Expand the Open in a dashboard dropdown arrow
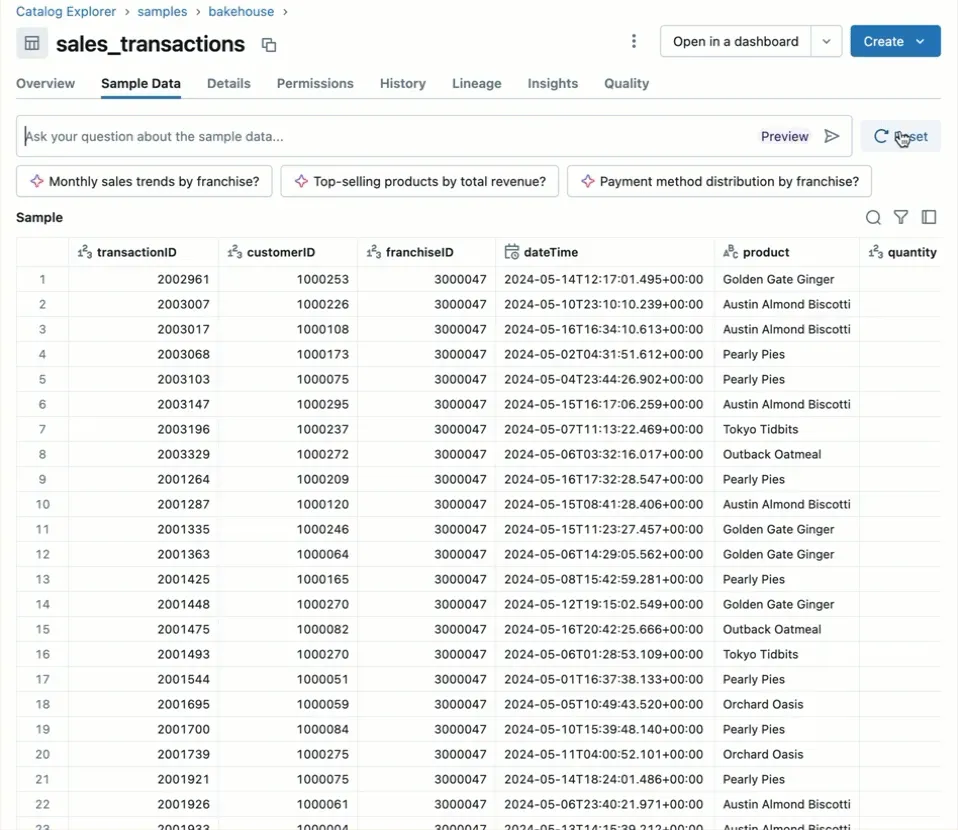Screen dimensions: 958x830 826,41
